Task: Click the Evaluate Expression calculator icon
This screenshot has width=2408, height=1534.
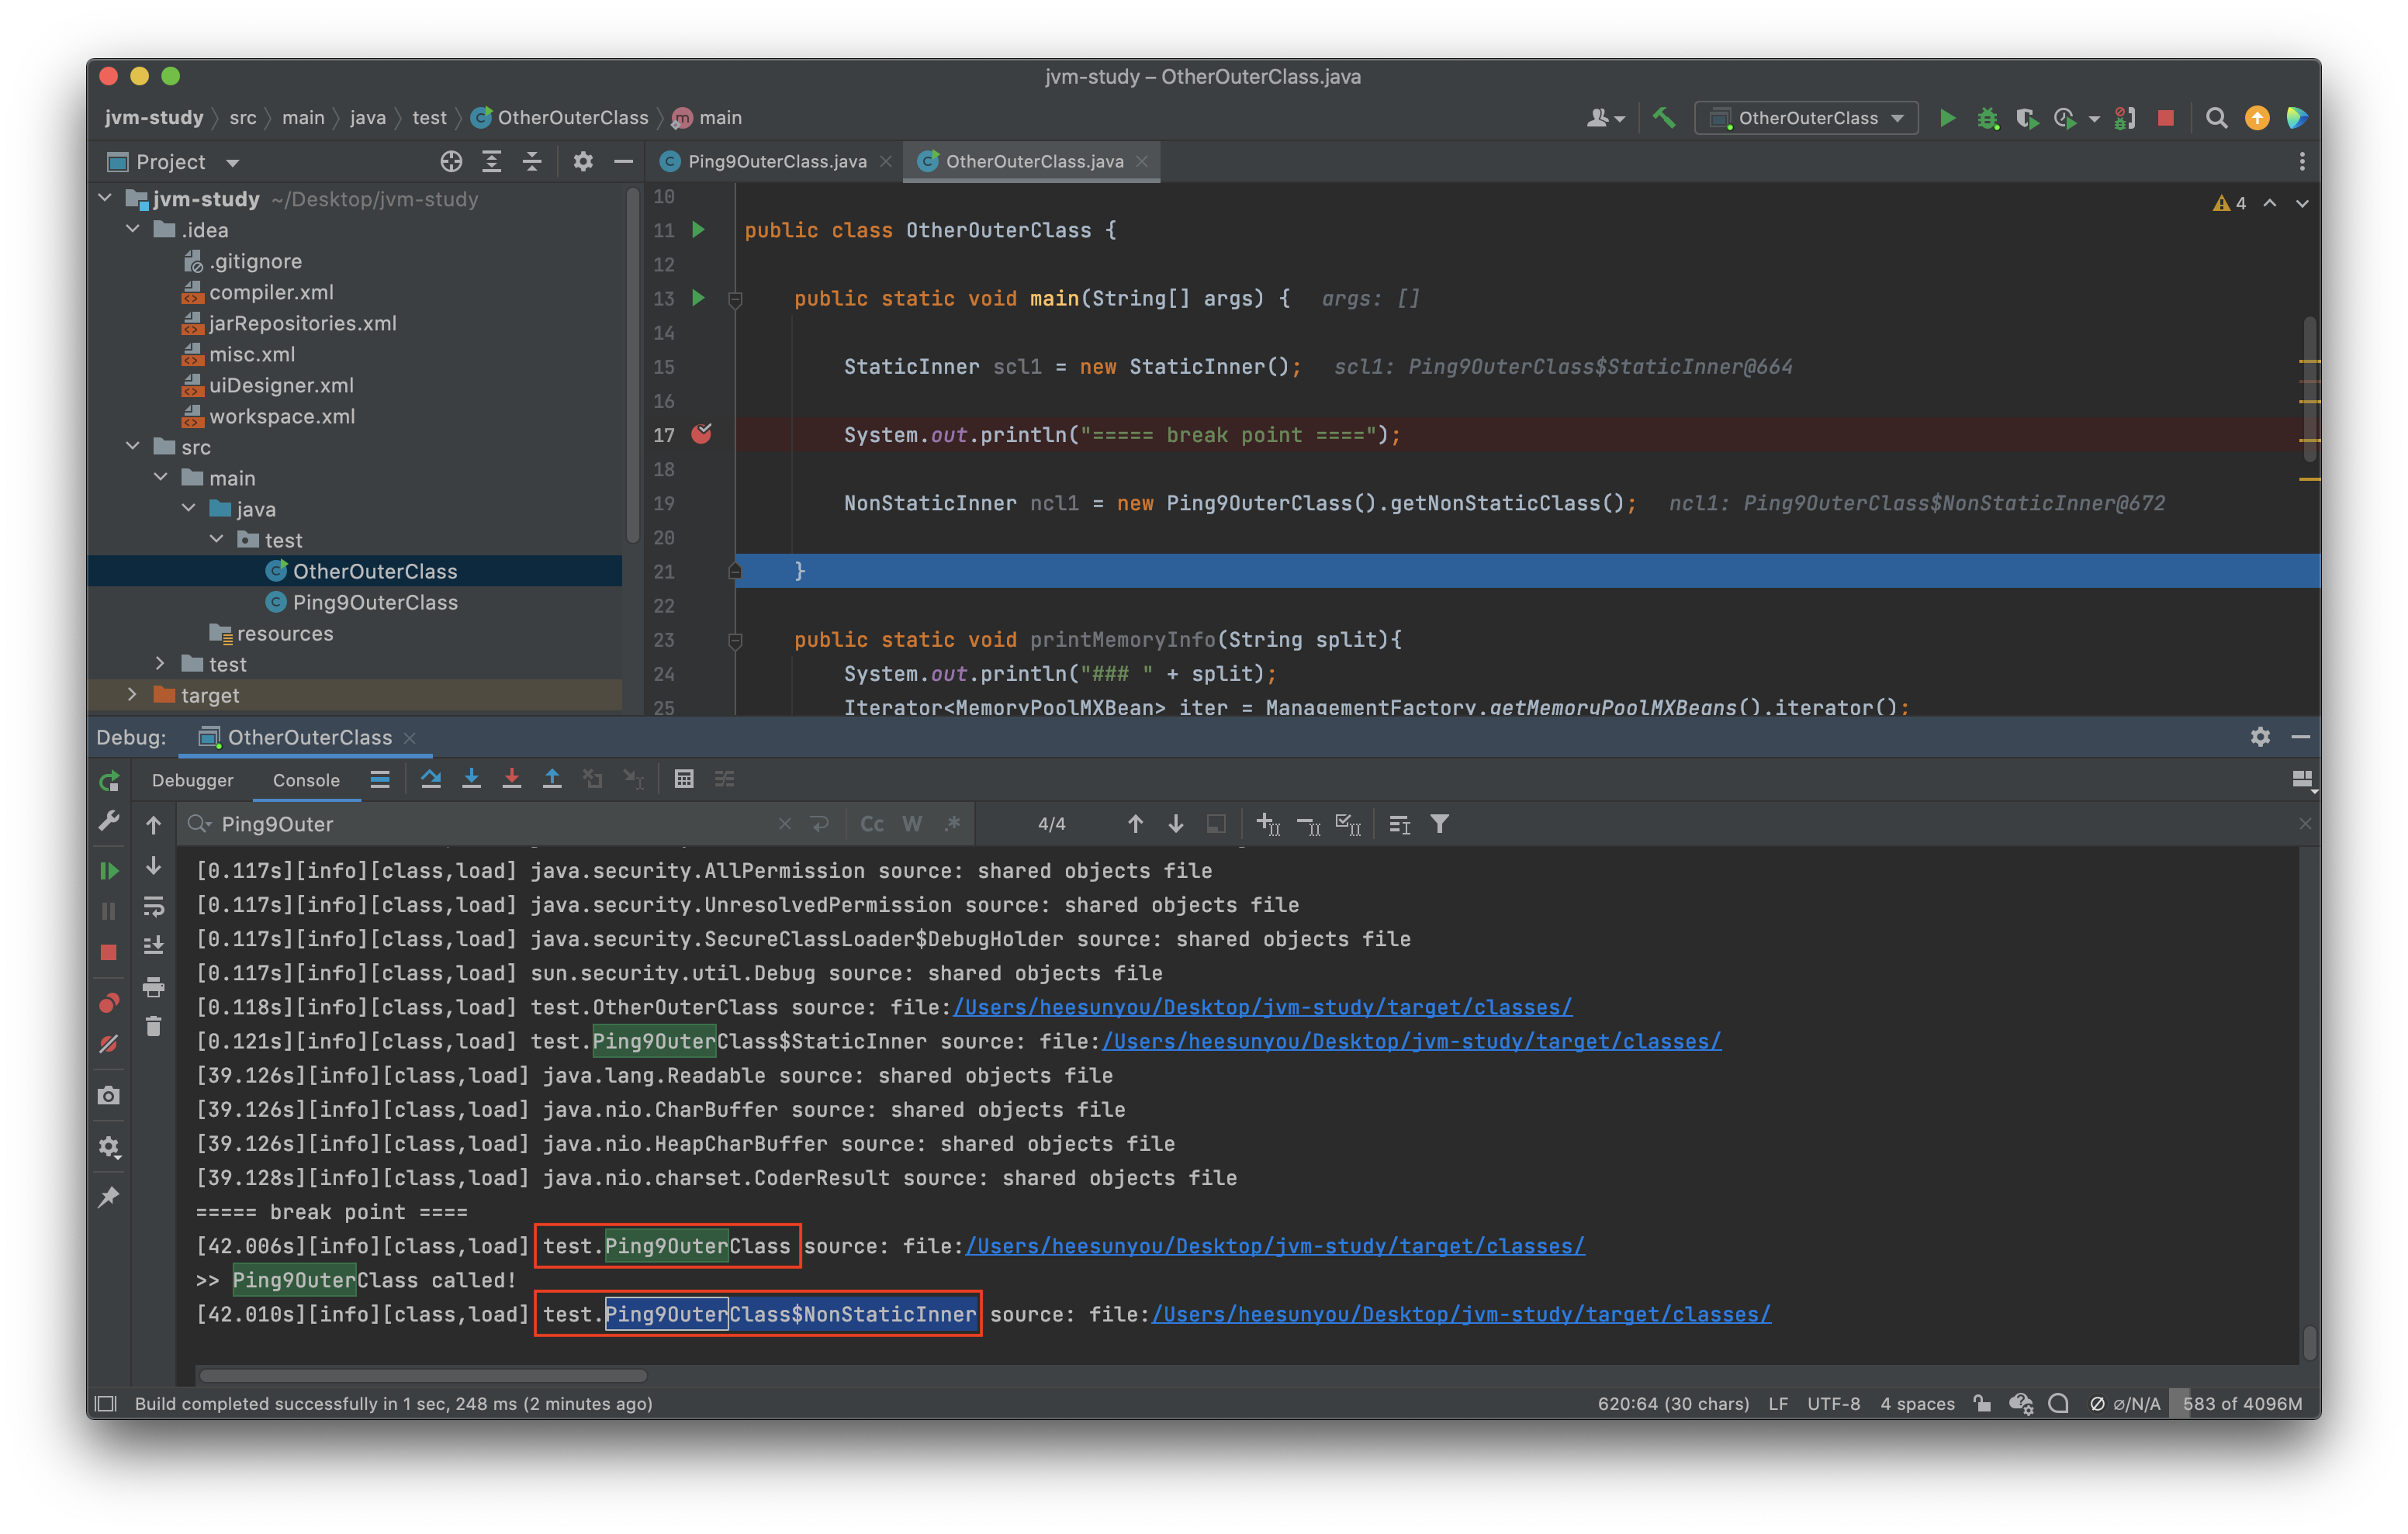Action: pyautogui.click(x=684, y=779)
